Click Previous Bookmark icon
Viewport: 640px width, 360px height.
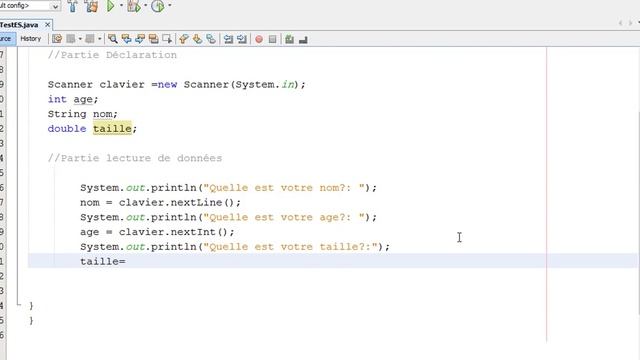point(184,39)
